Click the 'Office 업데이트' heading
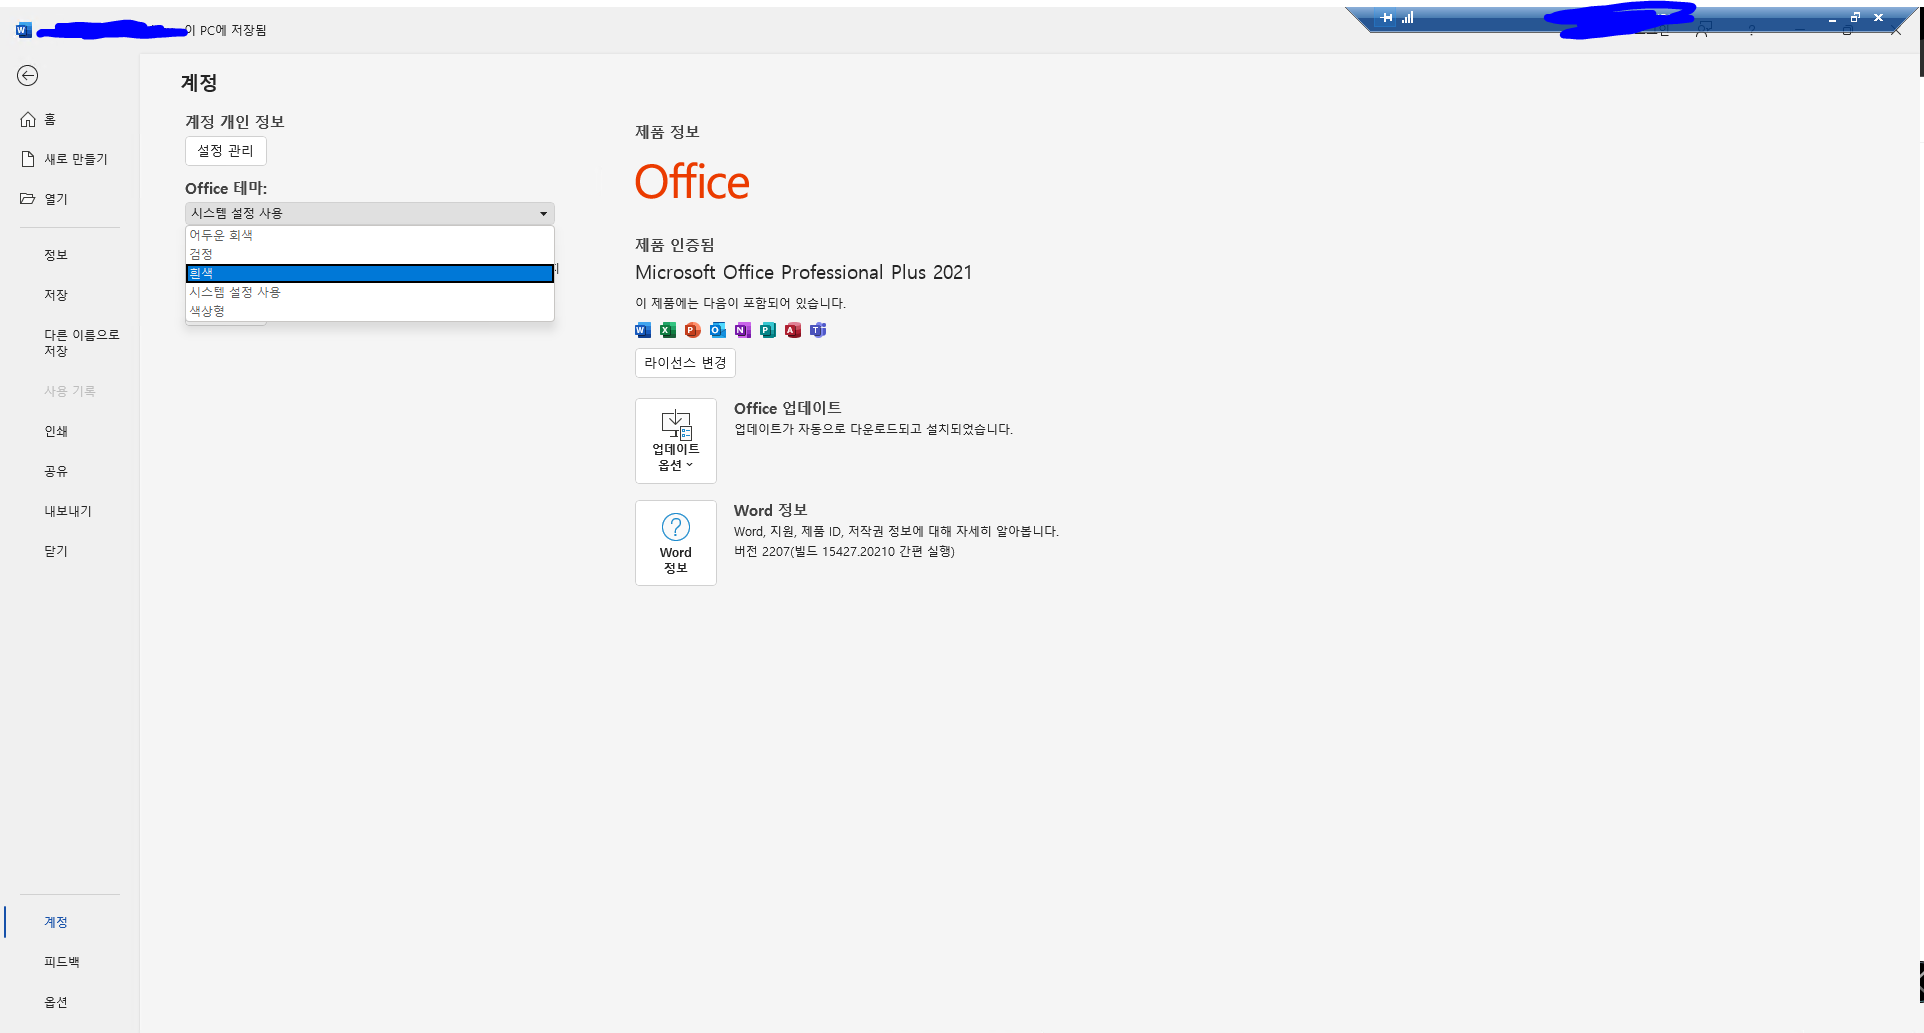The height and width of the screenshot is (1033, 1924). [x=788, y=408]
